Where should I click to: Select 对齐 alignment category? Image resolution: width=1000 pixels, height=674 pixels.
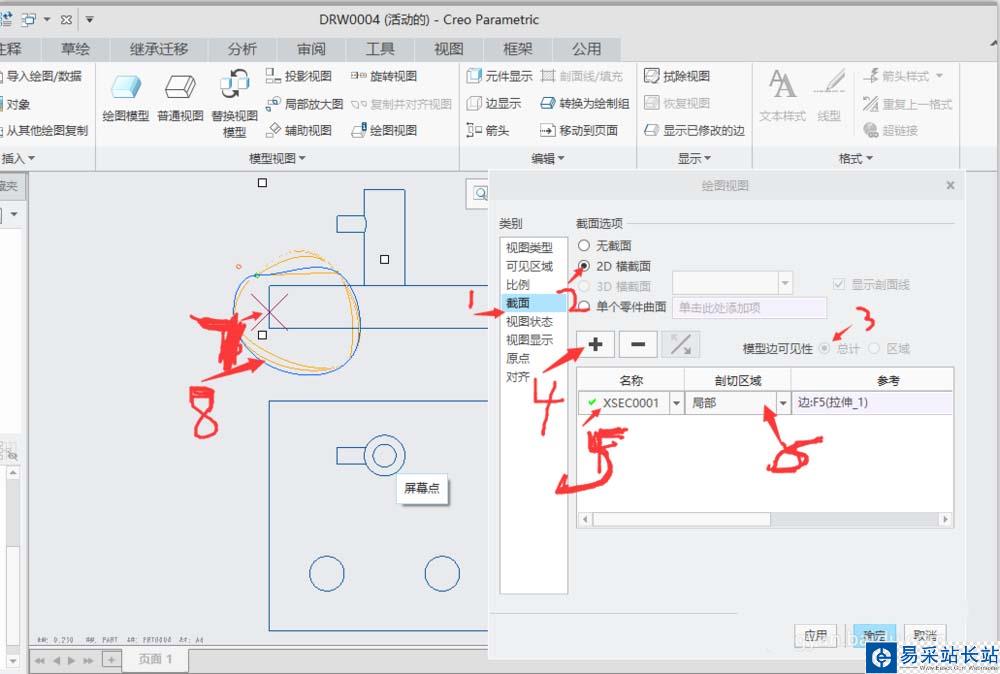(533, 377)
